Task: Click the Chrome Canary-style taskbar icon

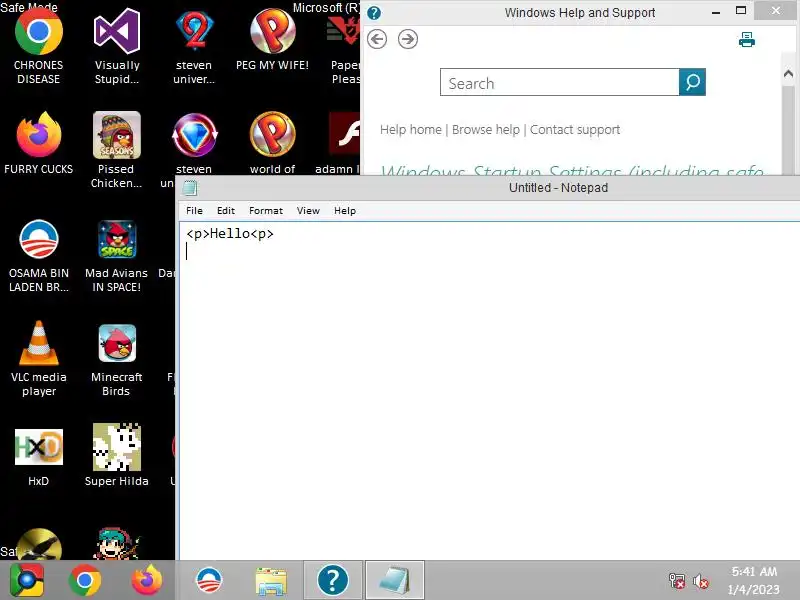Action: click(x=27, y=580)
